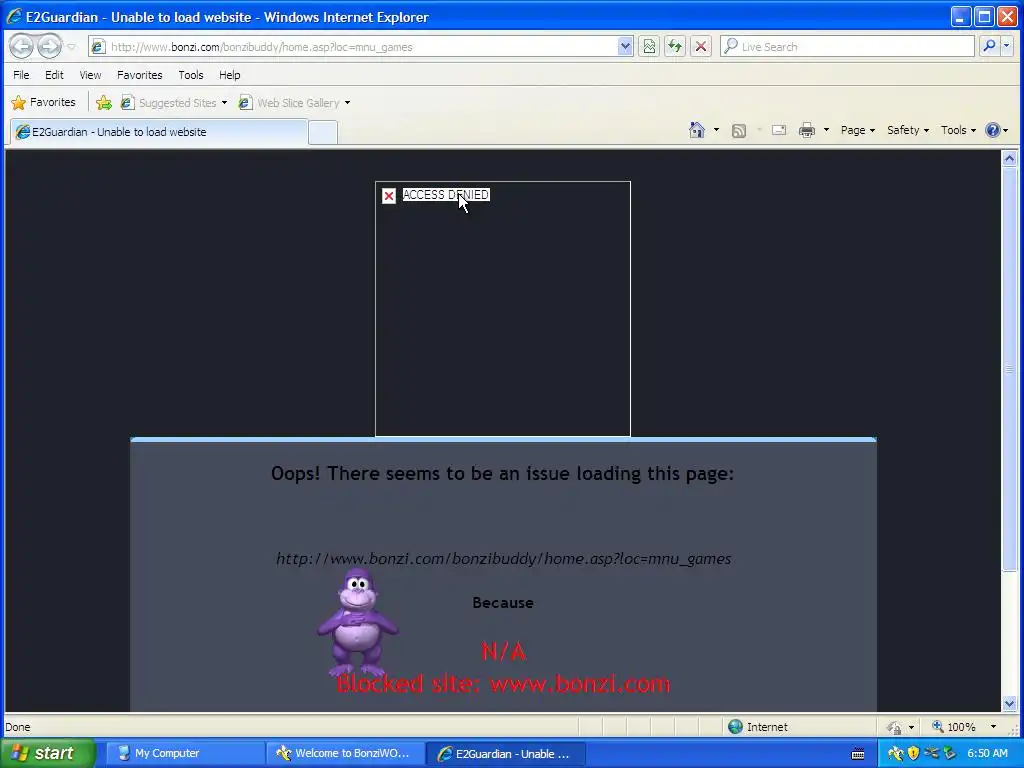This screenshot has height=768, width=1024.
Task: Open search provider options dropdown
Action: pos(1006,46)
